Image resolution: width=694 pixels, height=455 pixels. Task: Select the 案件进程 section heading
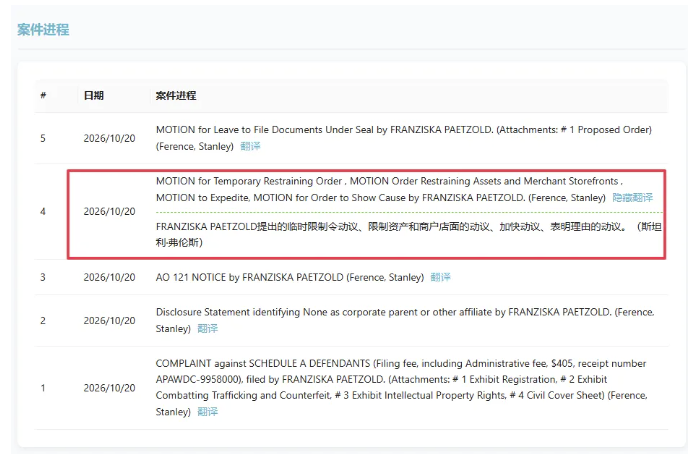pyautogui.click(x=43, y=30)
